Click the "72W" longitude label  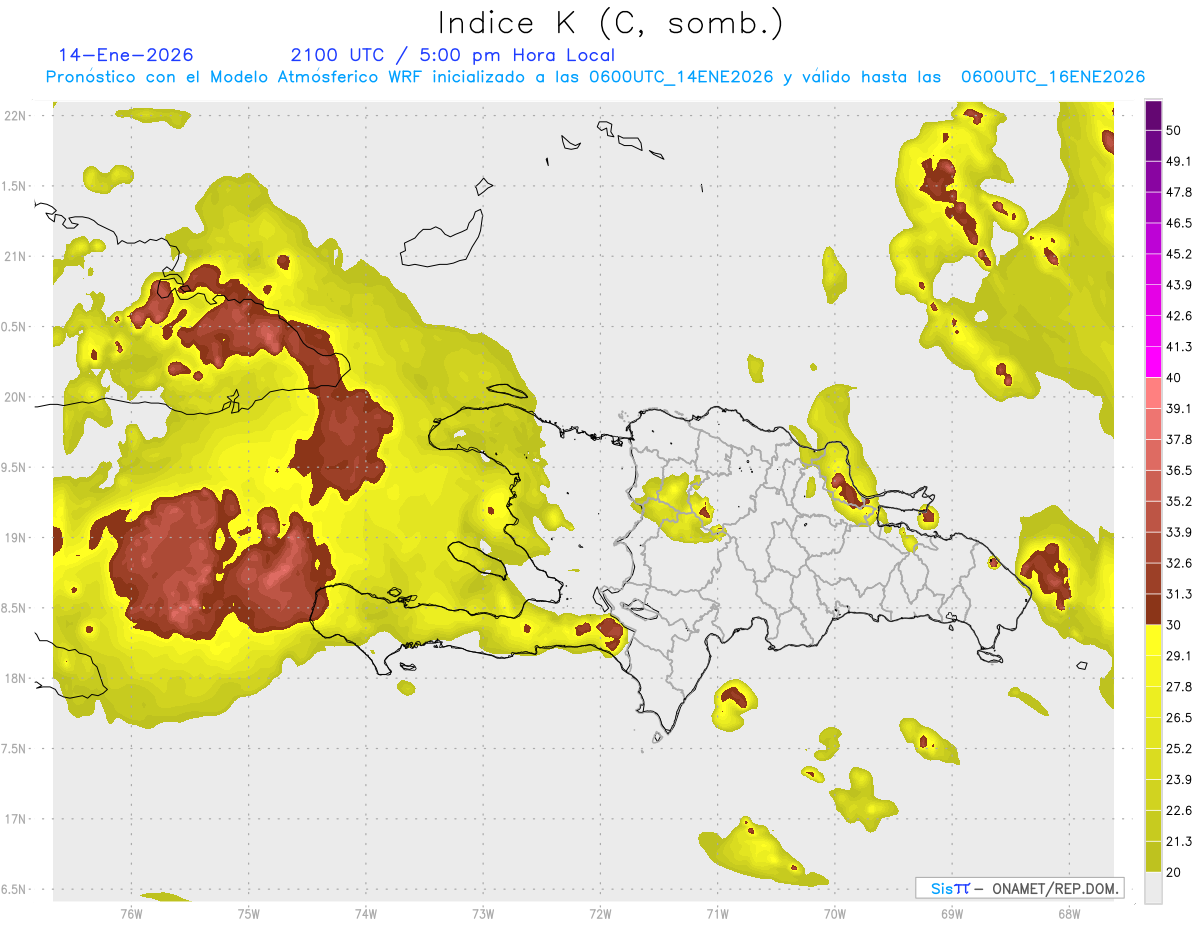(x=600, y=914)
